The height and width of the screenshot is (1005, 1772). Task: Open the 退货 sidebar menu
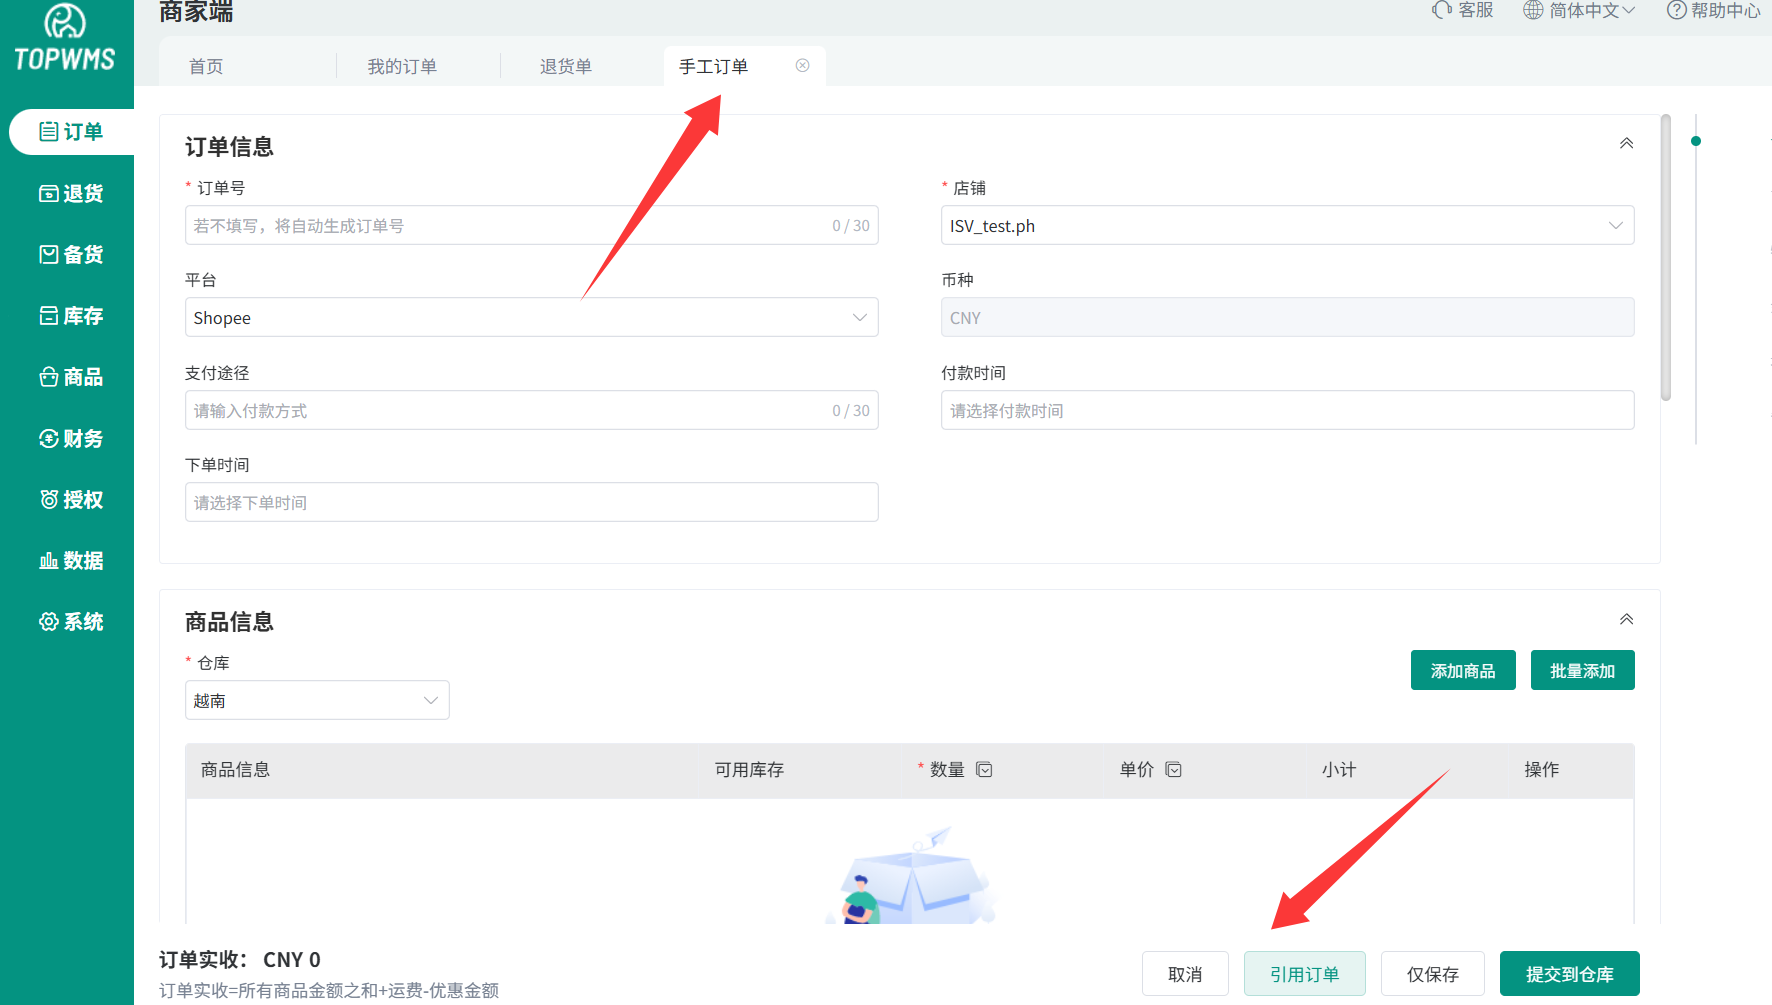(71, 193)
